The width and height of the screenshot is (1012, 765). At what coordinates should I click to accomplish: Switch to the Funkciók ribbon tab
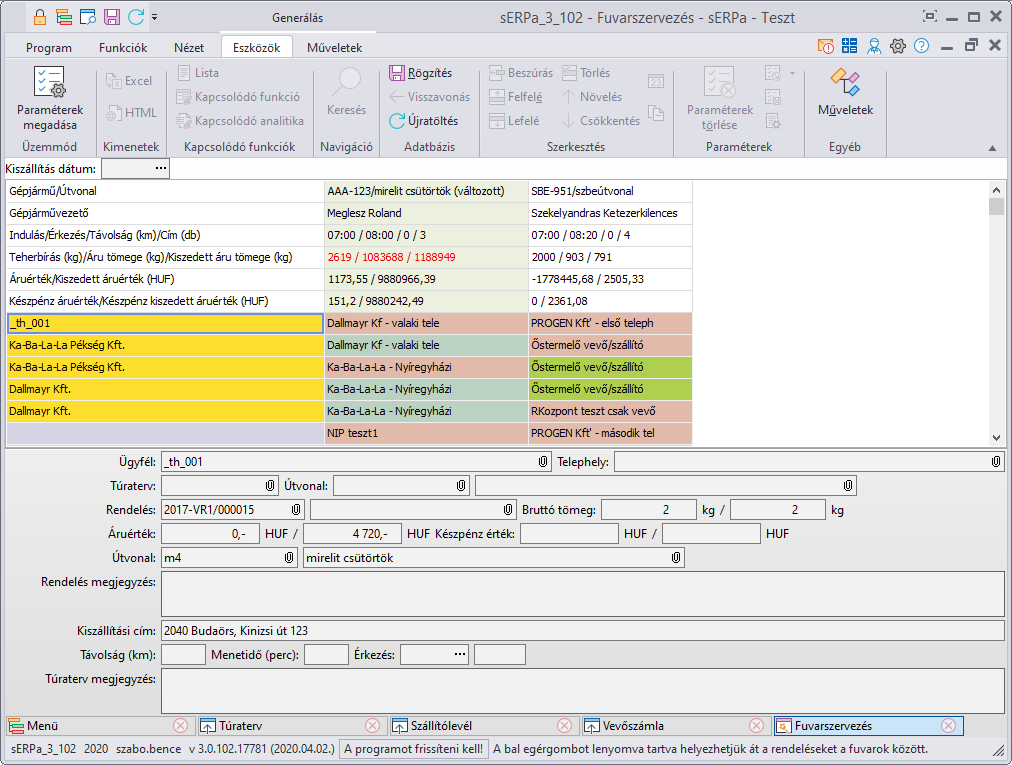123,47
